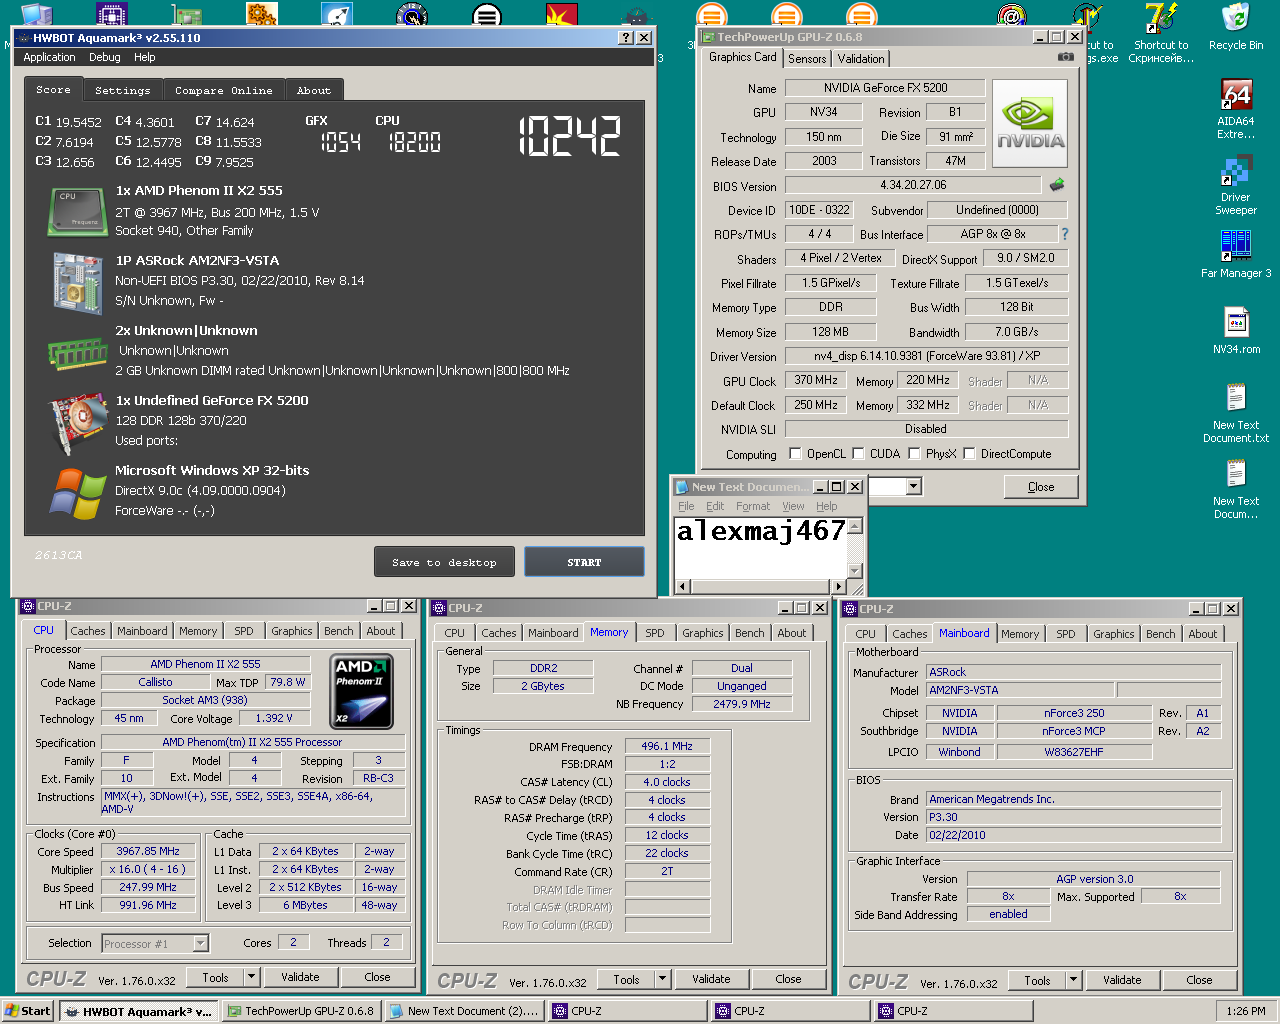
Task: Open the Caches tab in left CPU-Z window
Action: pos(88,631)
